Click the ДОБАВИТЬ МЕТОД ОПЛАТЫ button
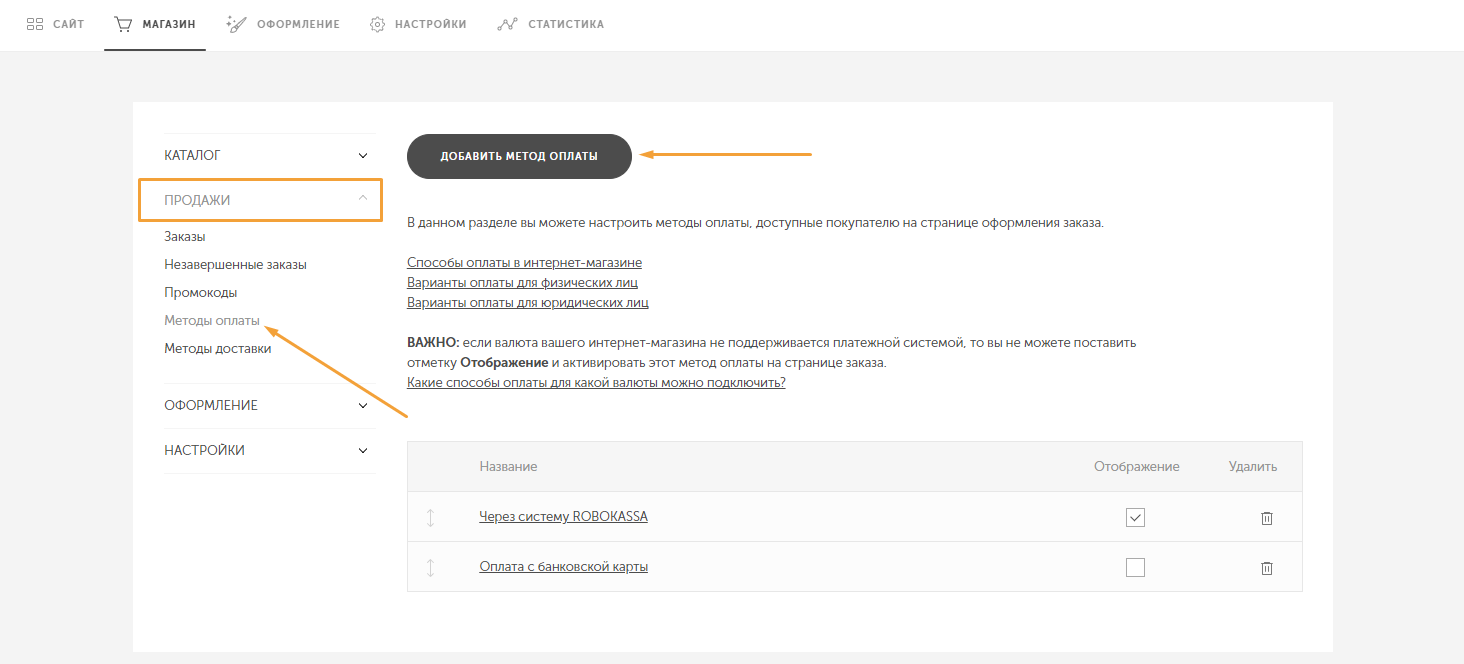Screen dimensions: 1464x664 [519, 156]
